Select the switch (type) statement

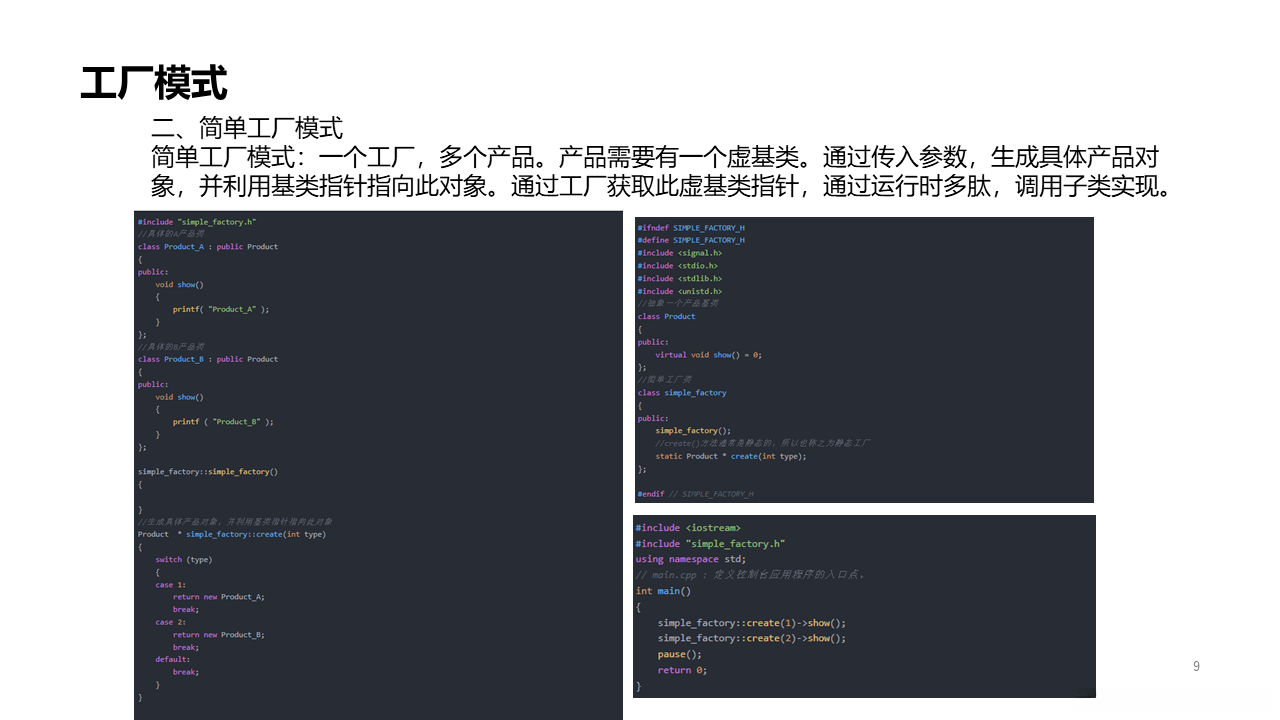tap(181, 558)
